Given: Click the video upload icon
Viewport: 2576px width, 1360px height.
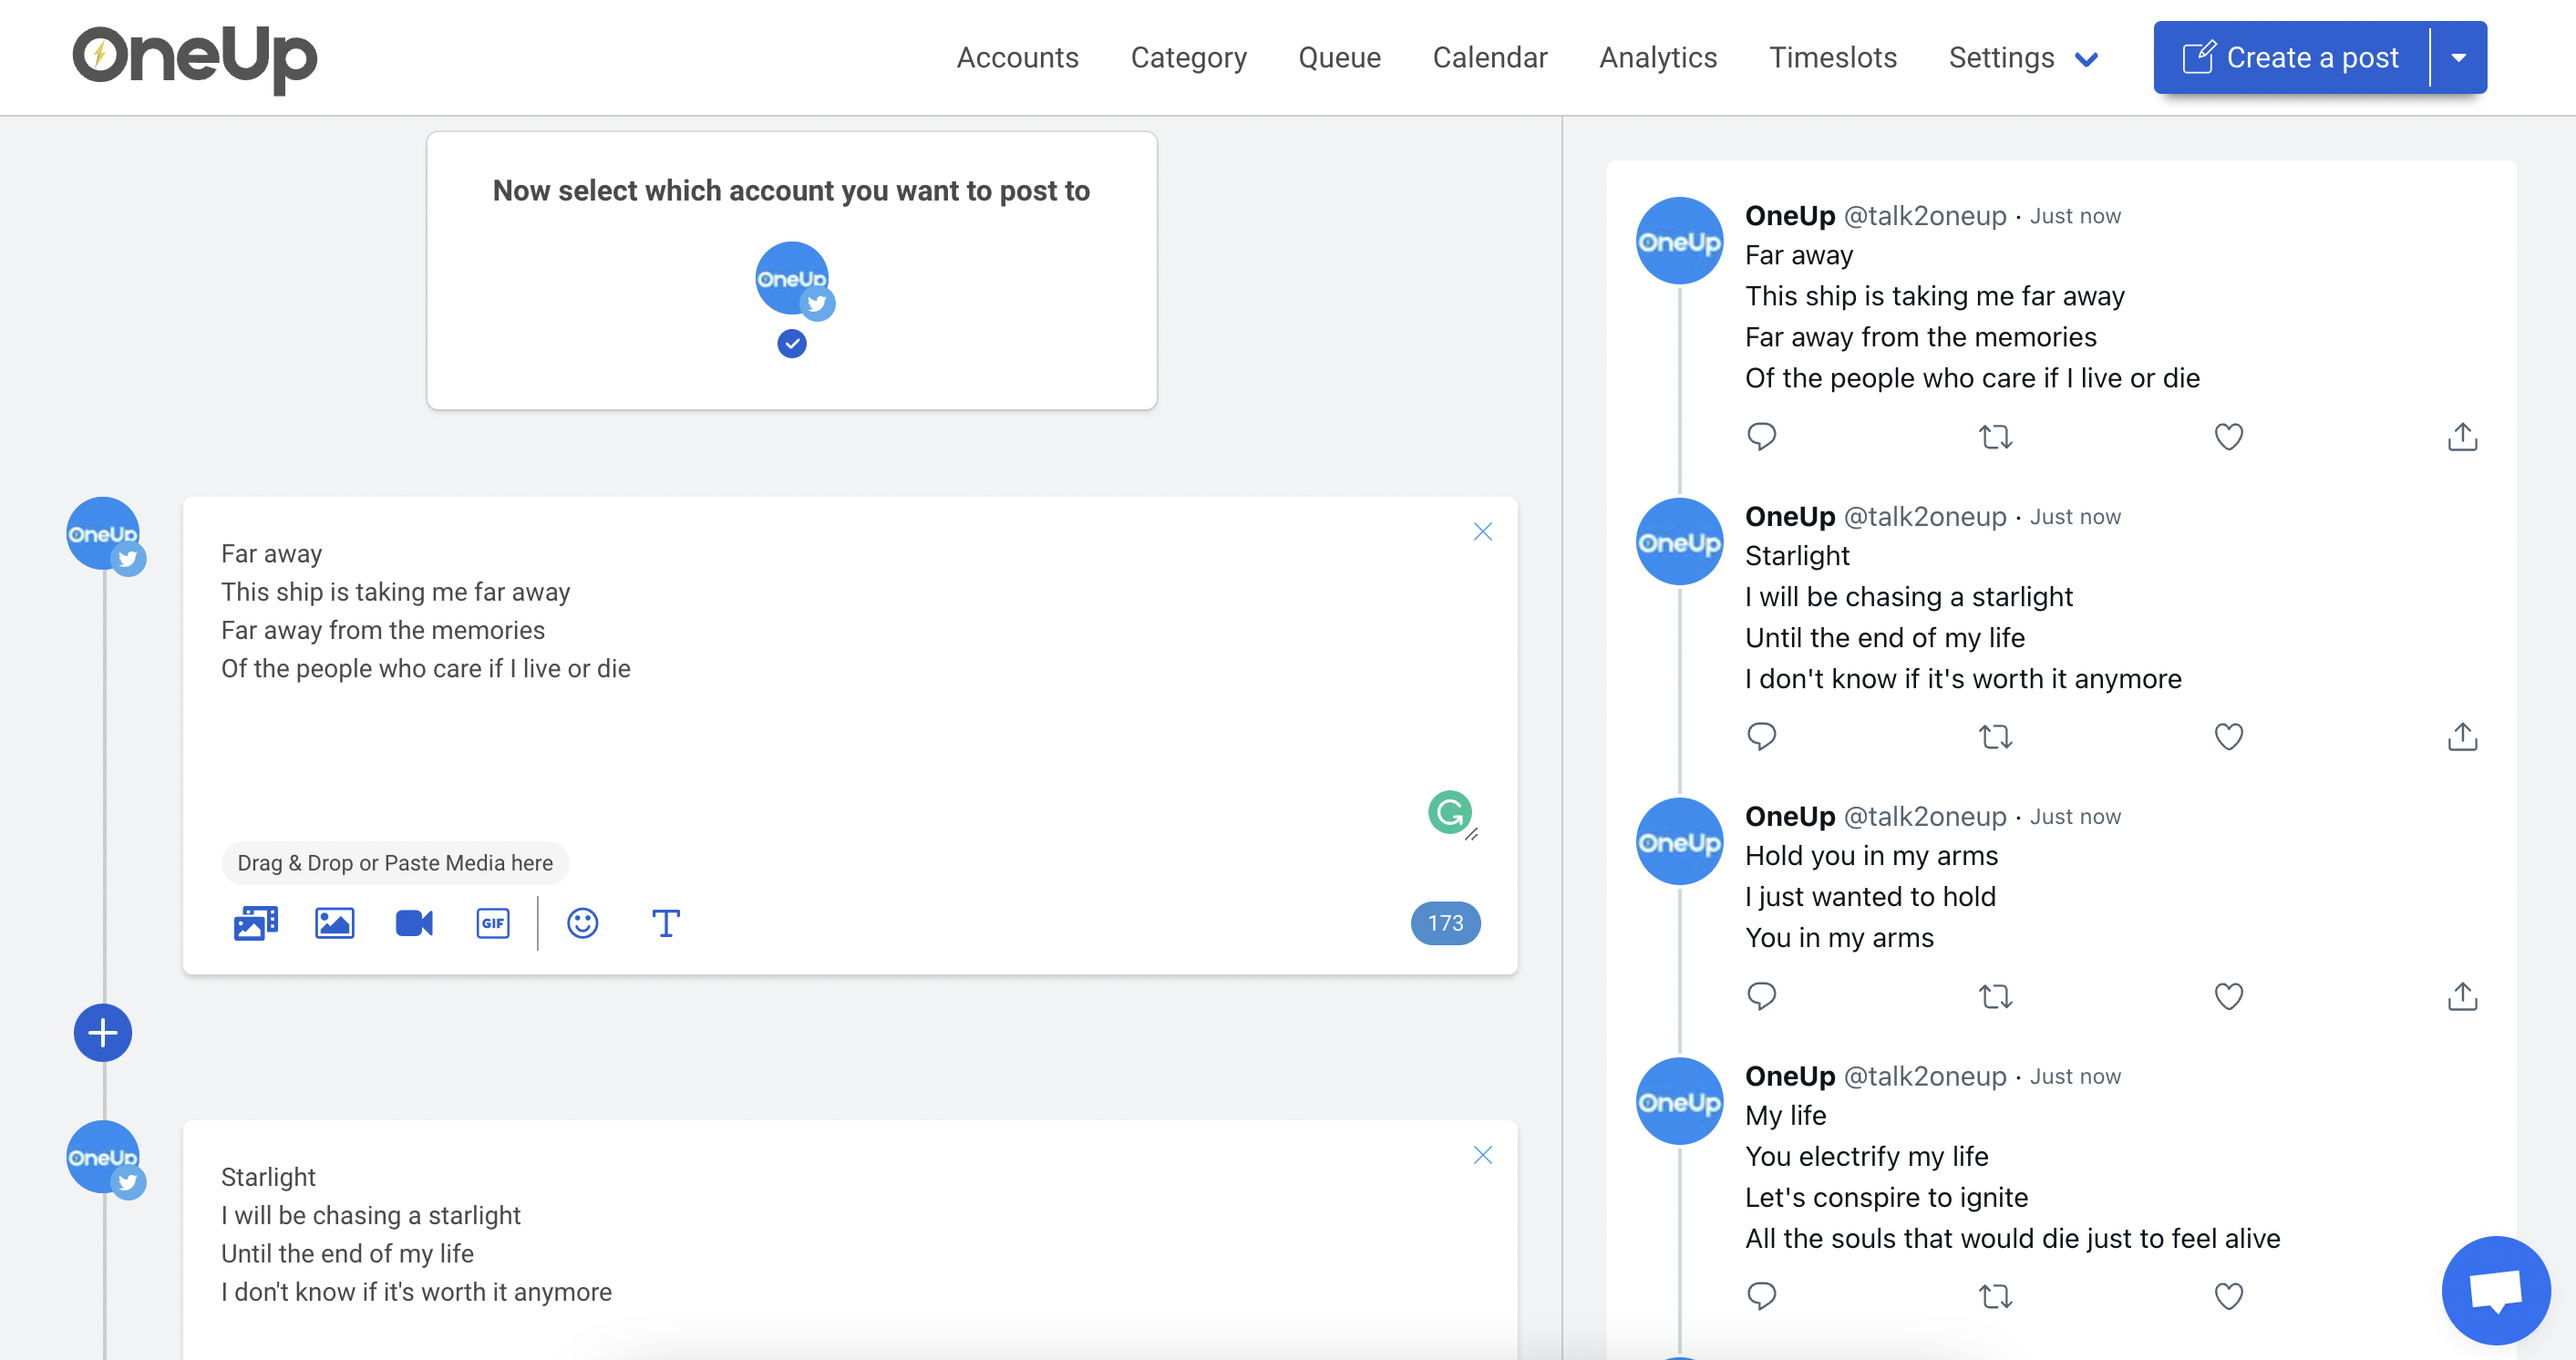Looking at the screenshot, I should [x=414, y=923].
